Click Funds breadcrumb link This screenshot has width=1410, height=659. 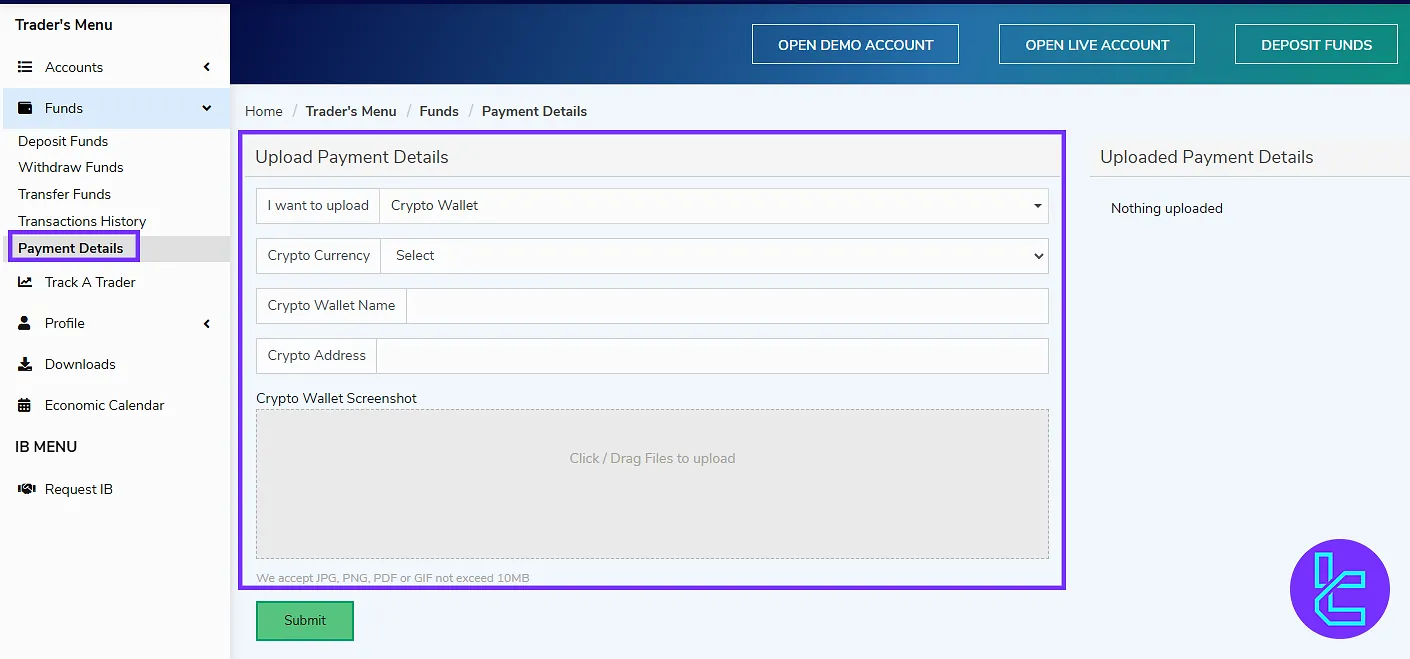point(439,111)
